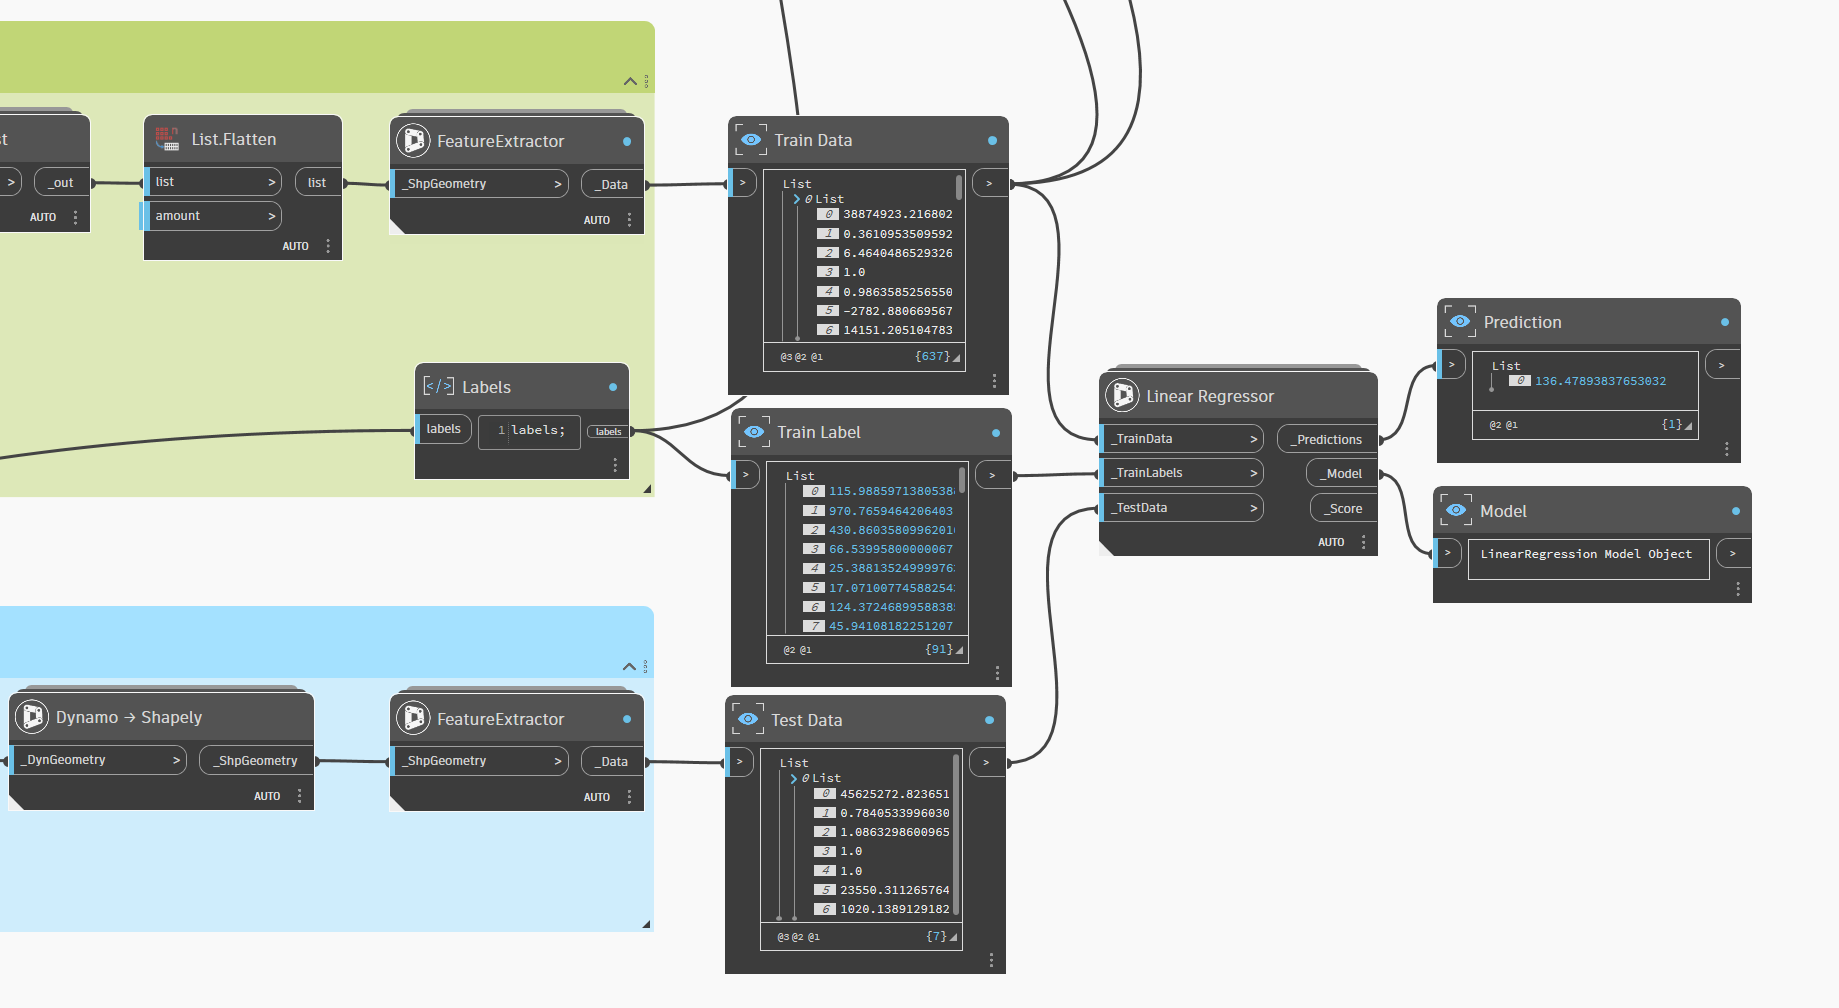Expand nested 0 List in Train Data
This screenshot has height=1008, width=1839.
(797, 199)
